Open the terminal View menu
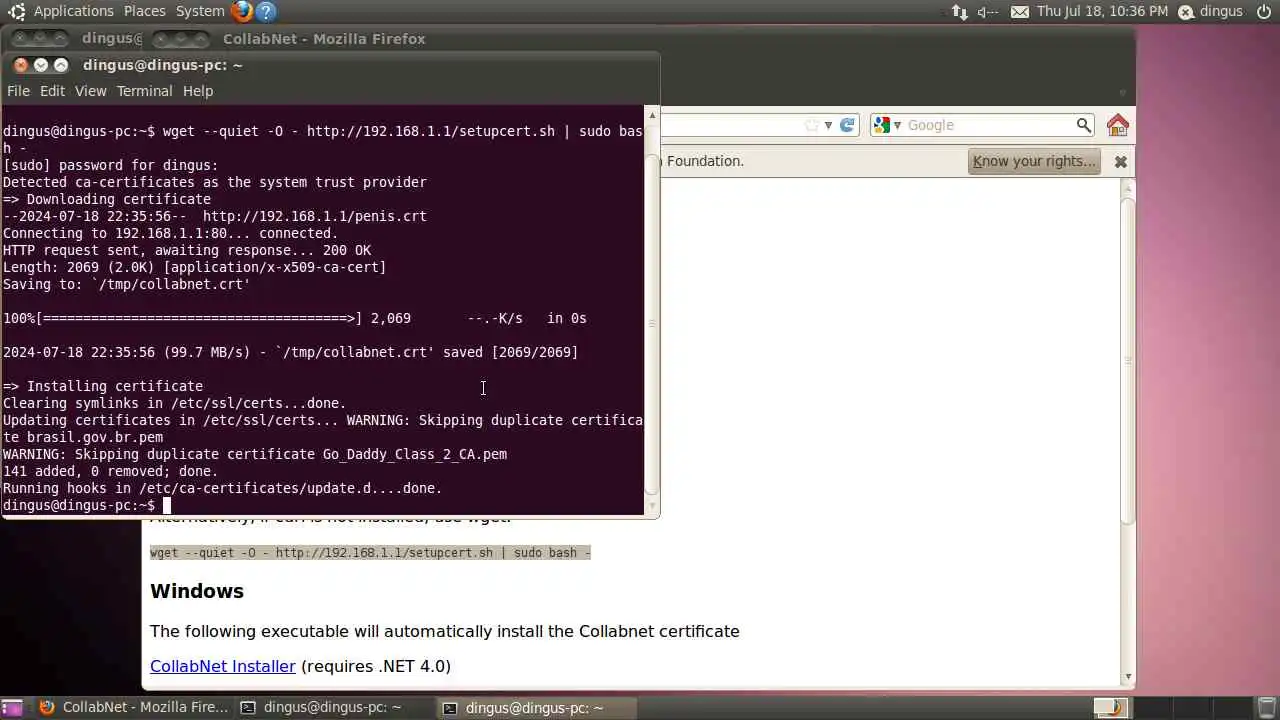Screen dimensions: 1280x720 [90, 91]
